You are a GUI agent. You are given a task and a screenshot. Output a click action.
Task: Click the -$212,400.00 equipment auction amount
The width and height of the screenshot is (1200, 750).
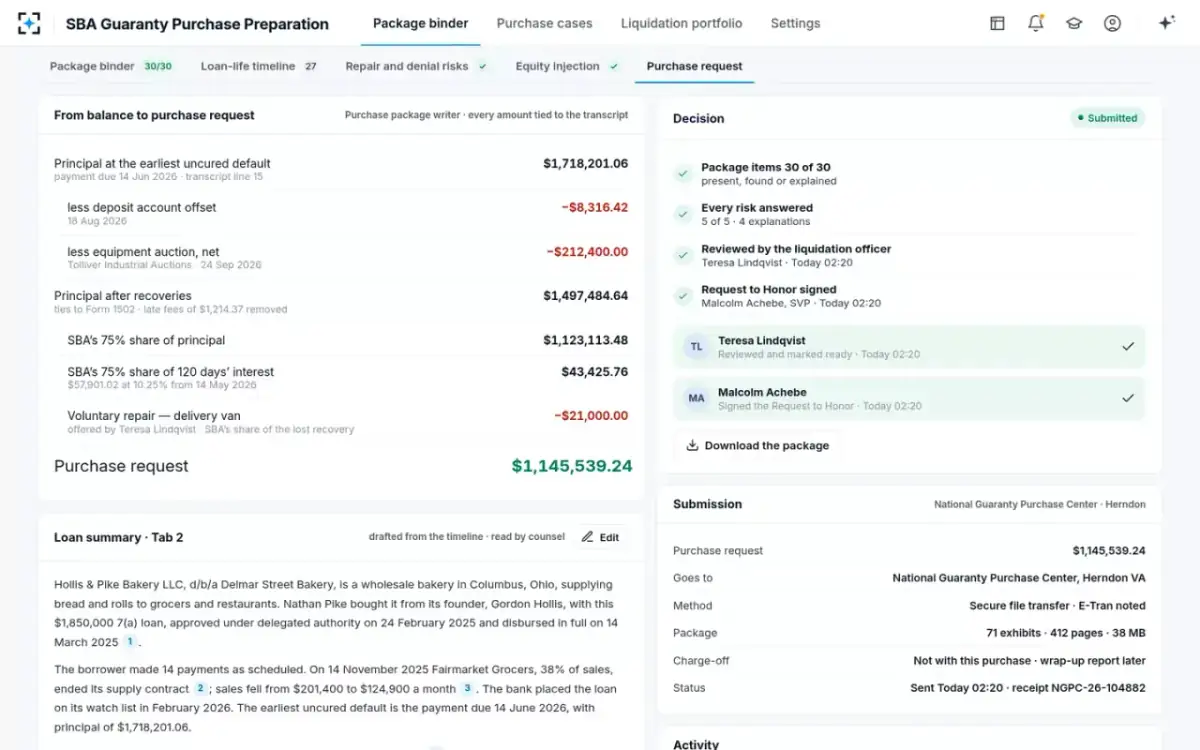587,252
